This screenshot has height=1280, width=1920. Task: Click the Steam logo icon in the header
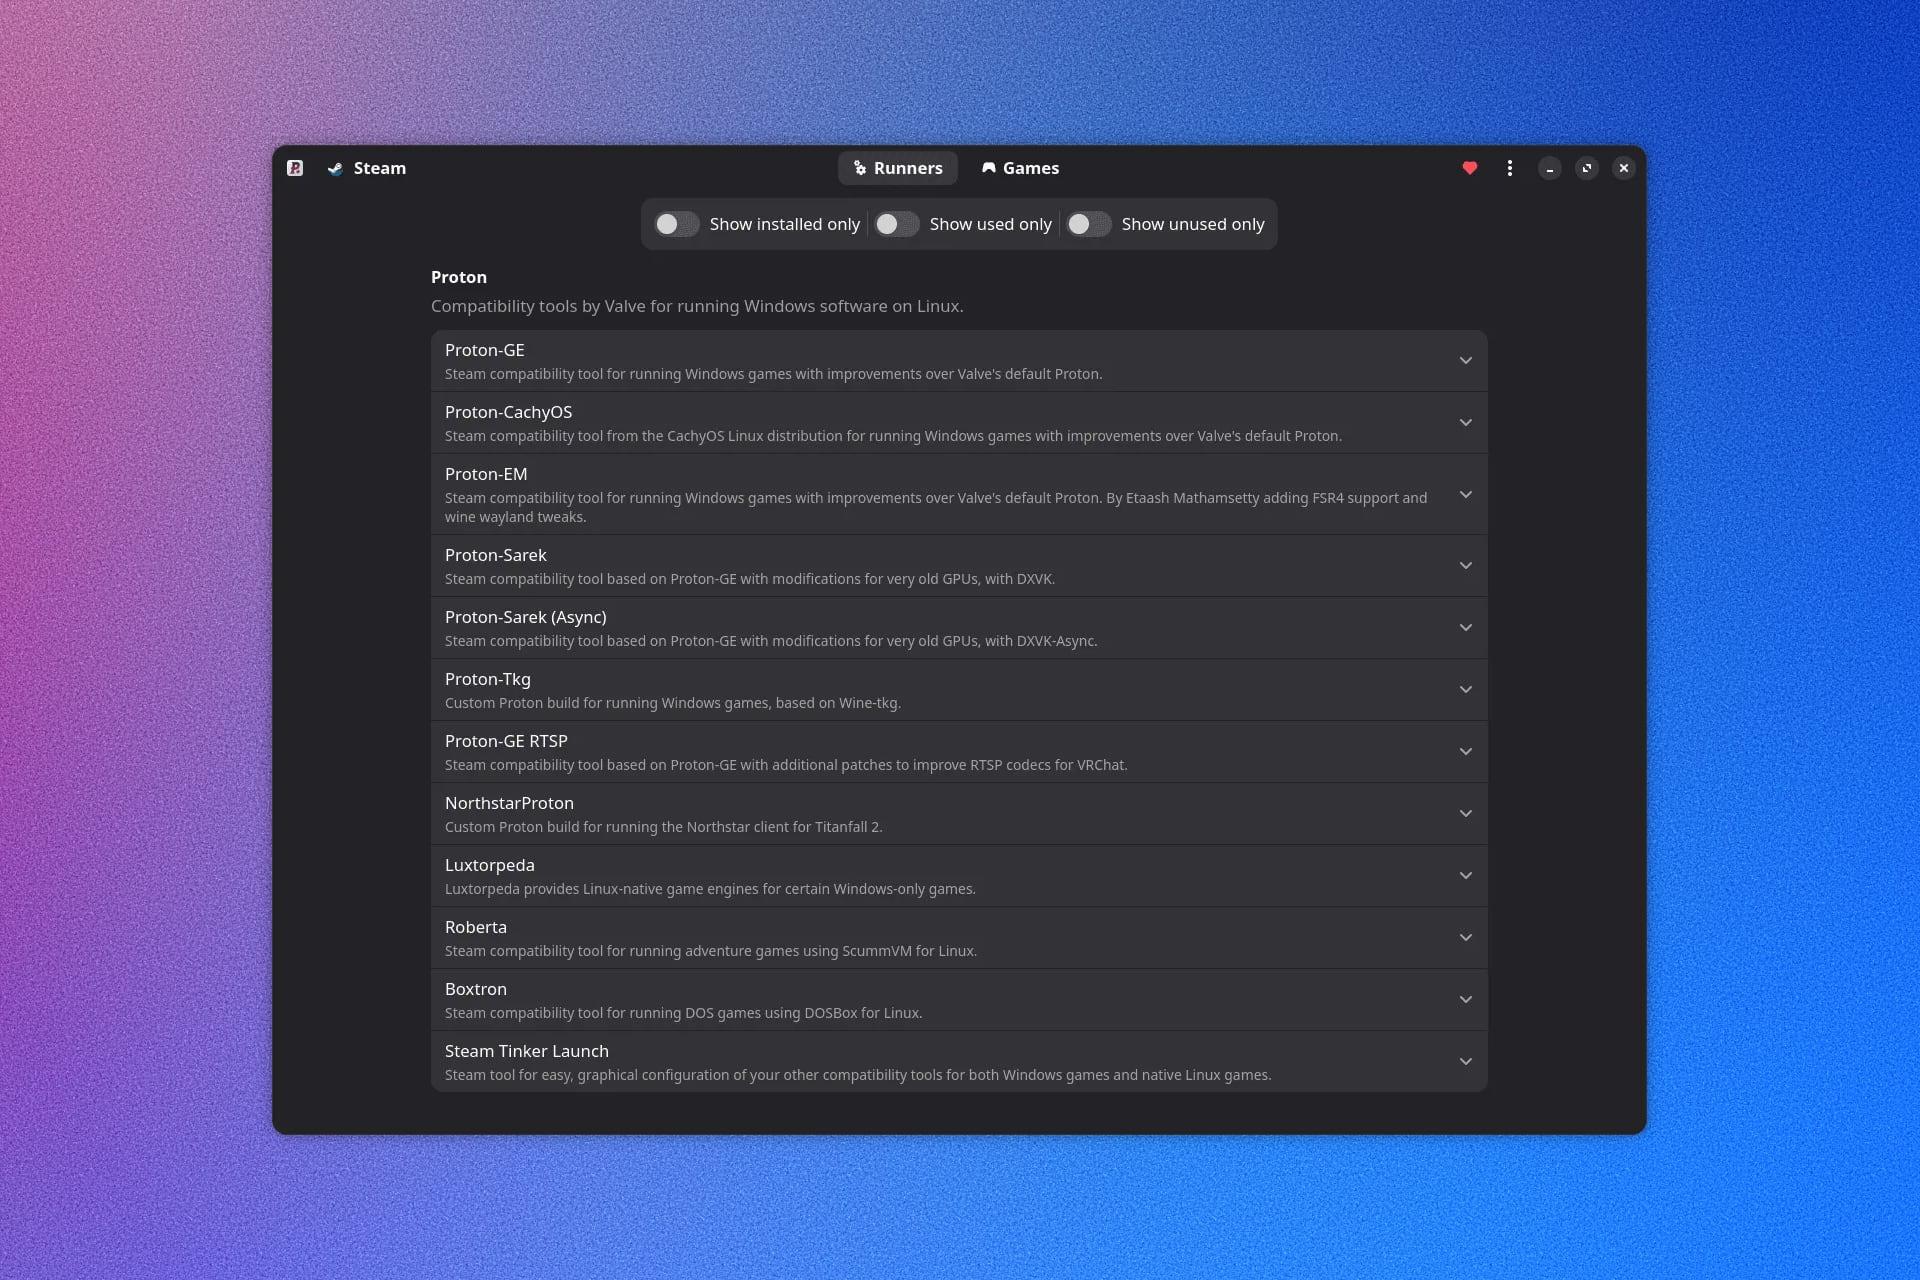335,168
